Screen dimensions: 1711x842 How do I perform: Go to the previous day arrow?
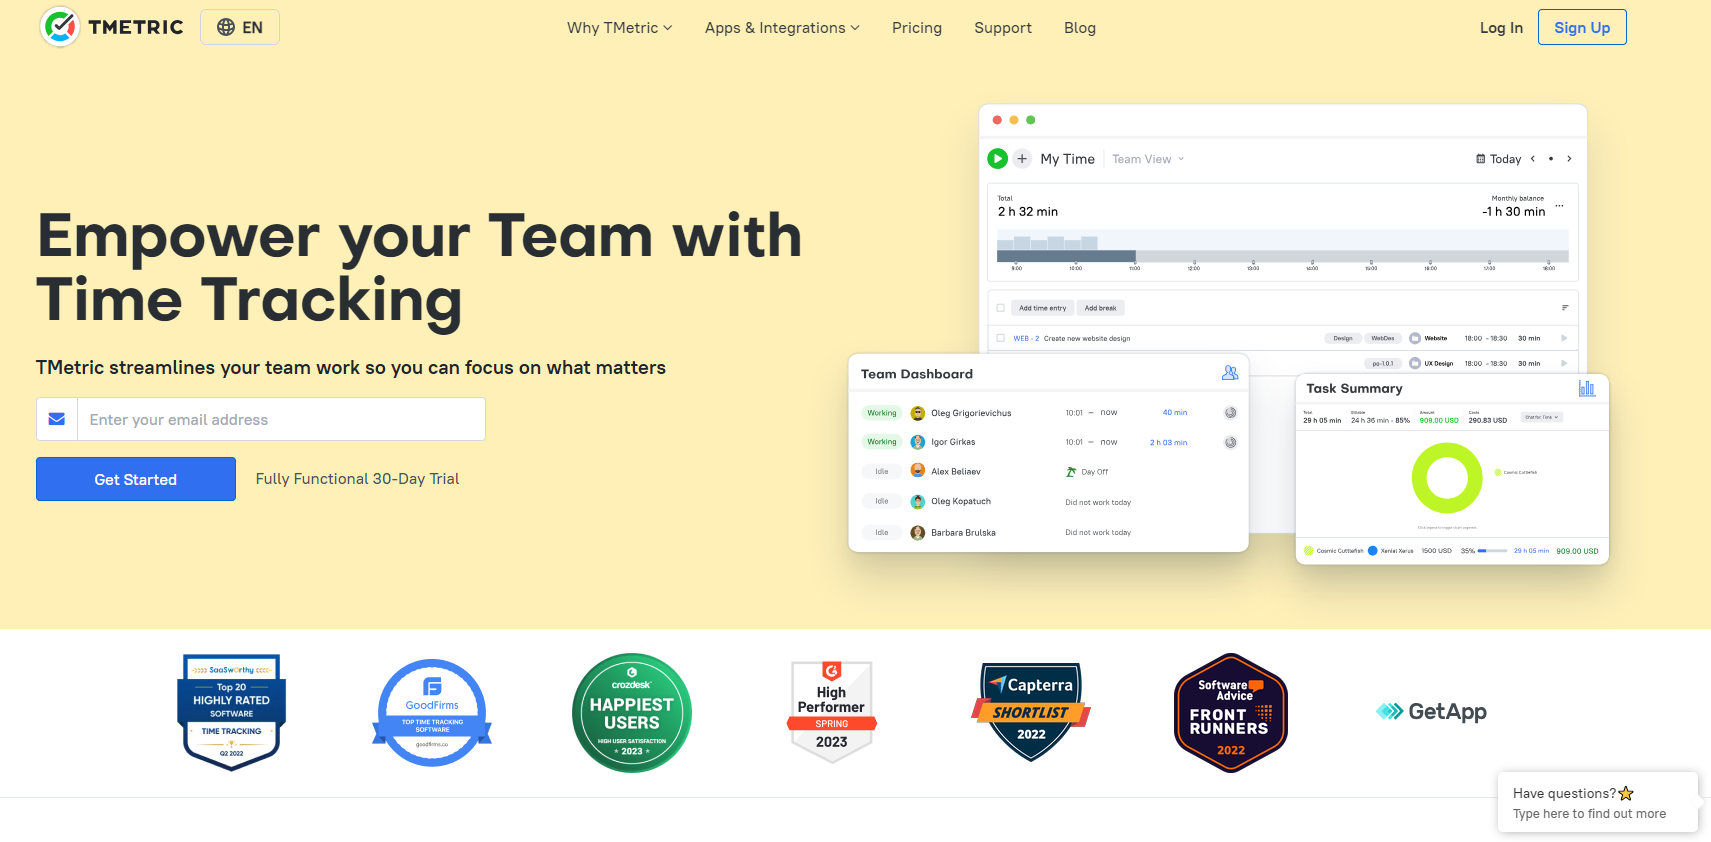tap(1532, 158)
